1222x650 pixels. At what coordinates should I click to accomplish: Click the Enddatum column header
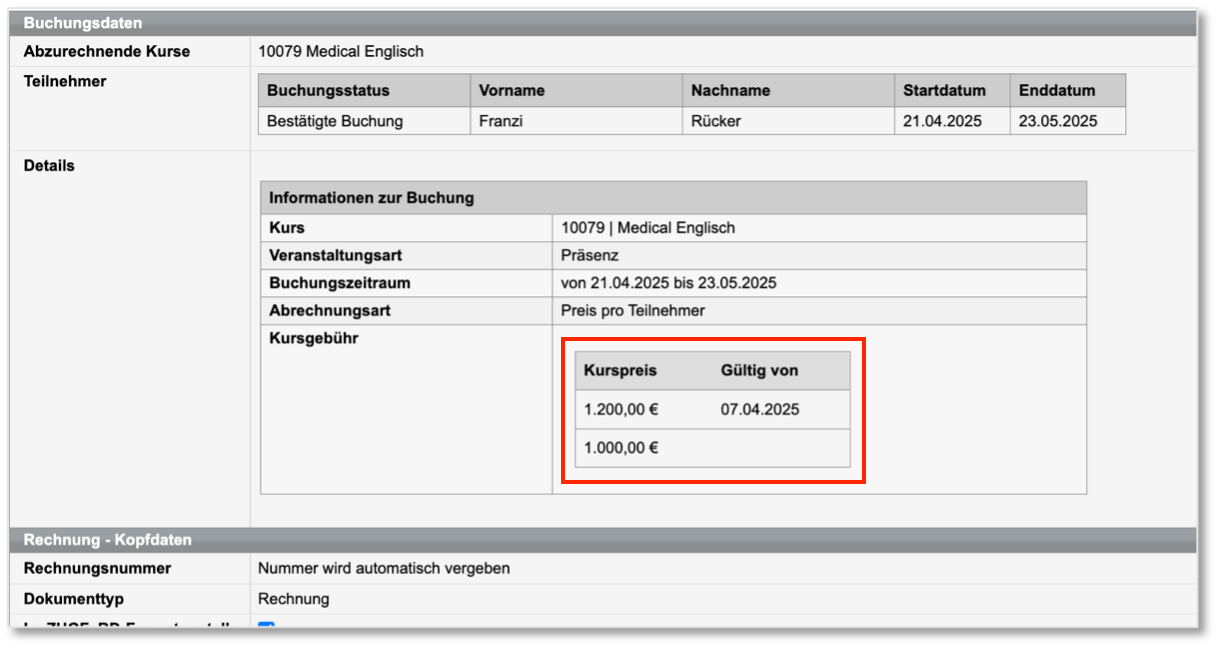1057,90
